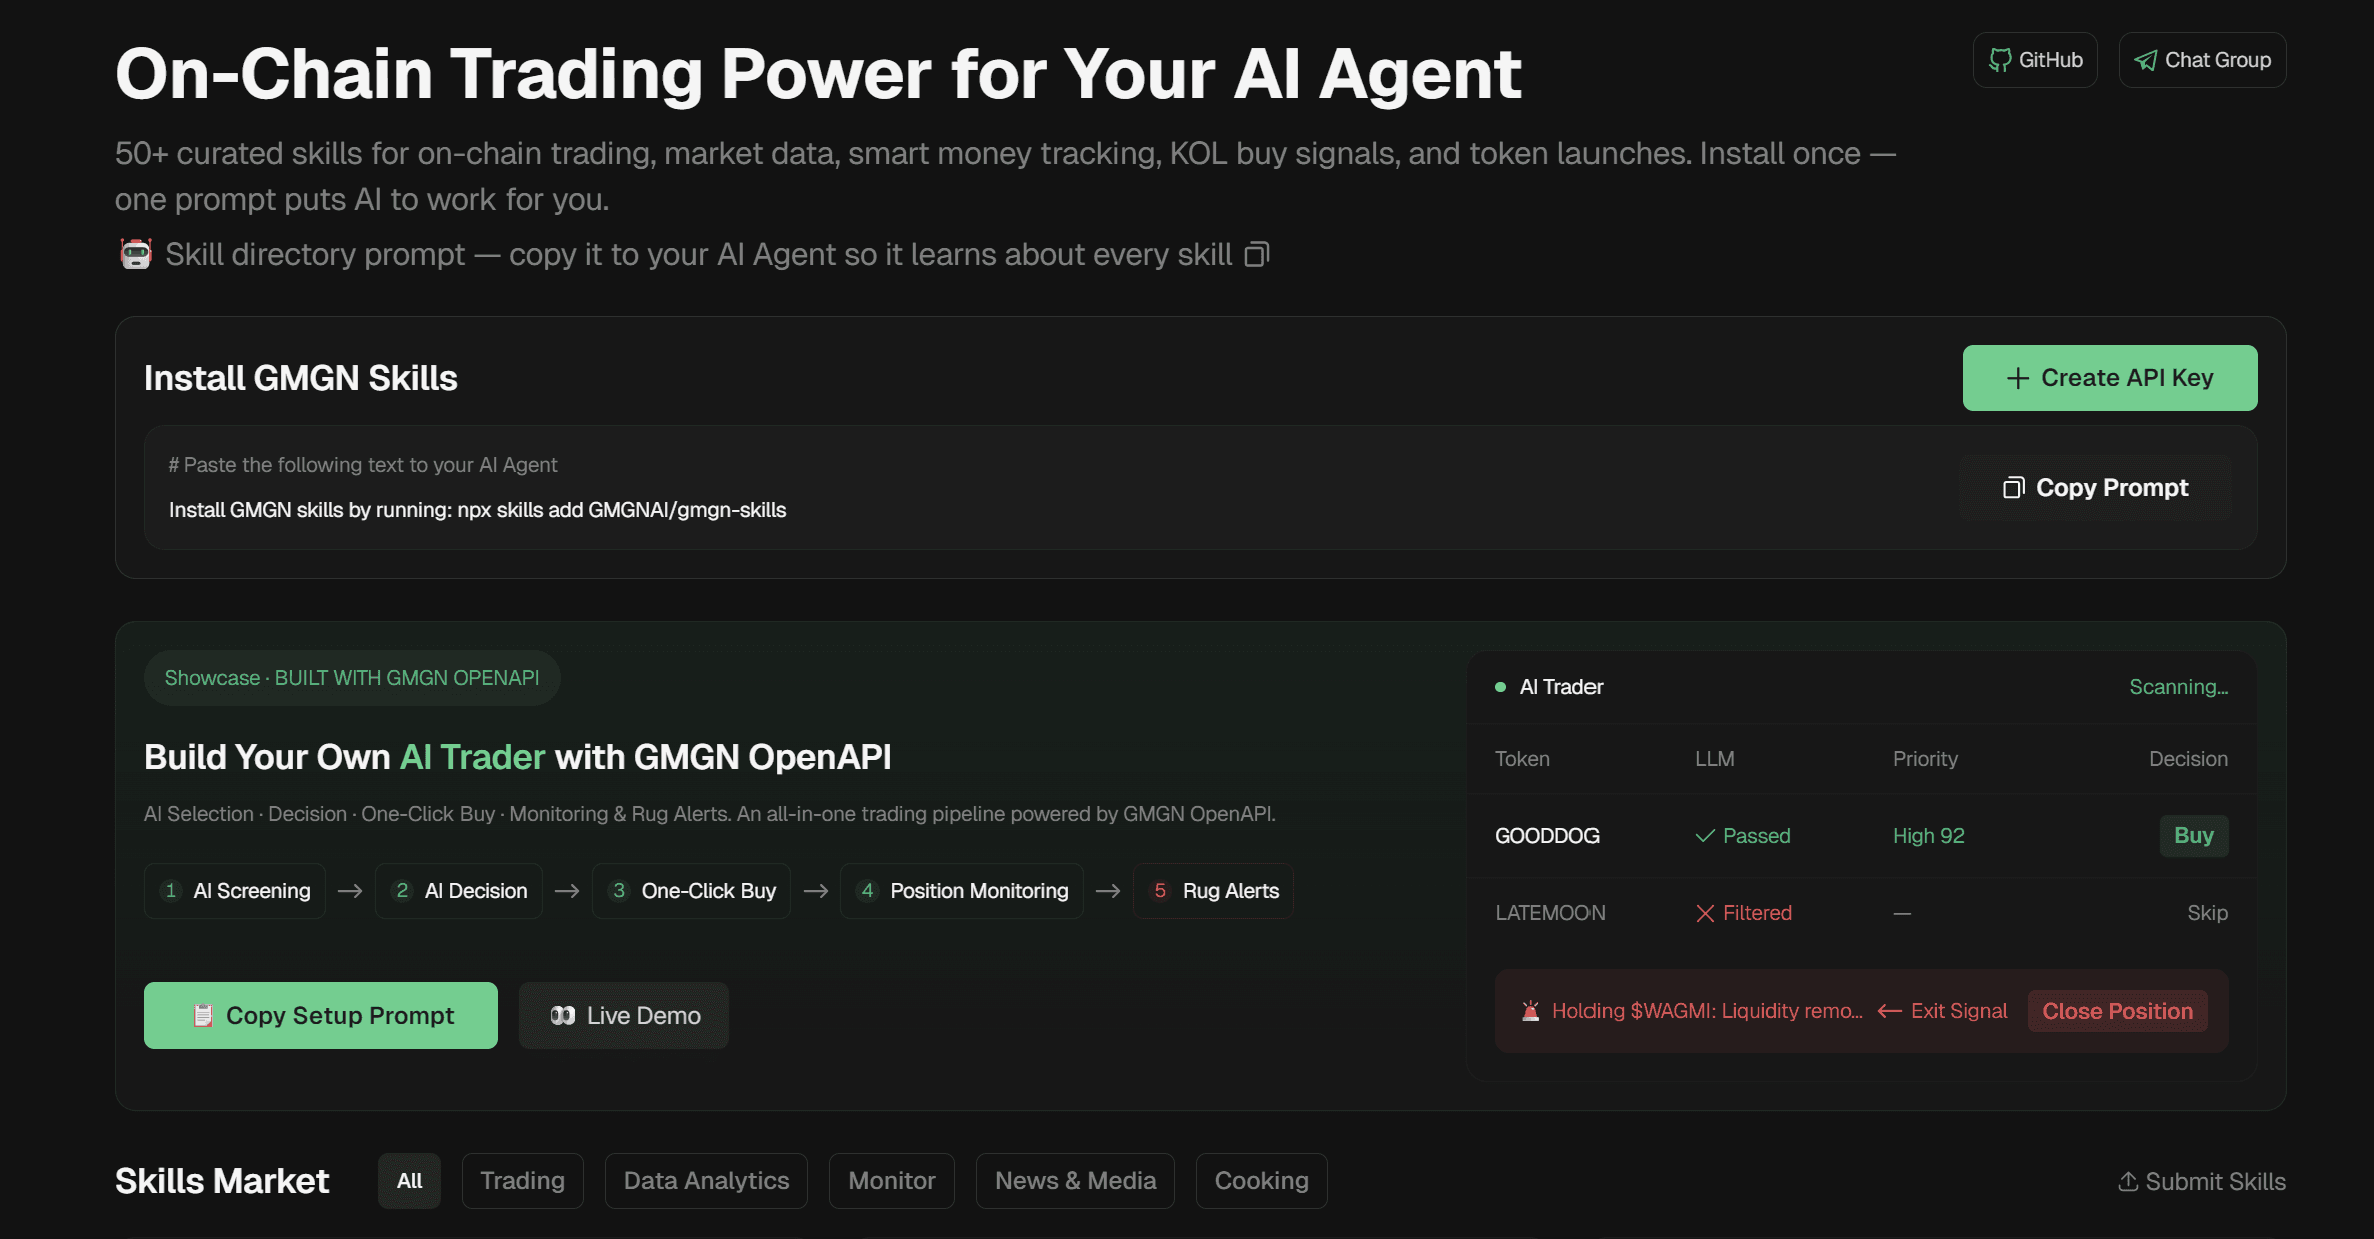
Task: Copy the skill directory prompt icon
Action: [1257, 255]
